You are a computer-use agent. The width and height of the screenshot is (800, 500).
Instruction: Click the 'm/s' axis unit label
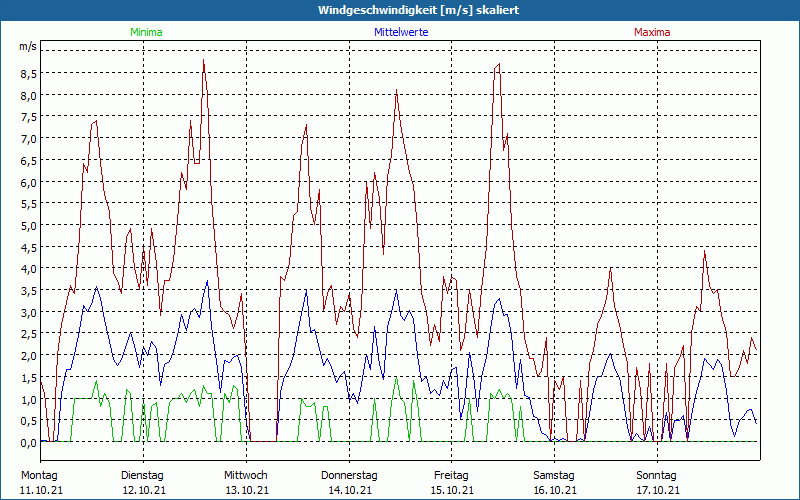coord(28,46)
